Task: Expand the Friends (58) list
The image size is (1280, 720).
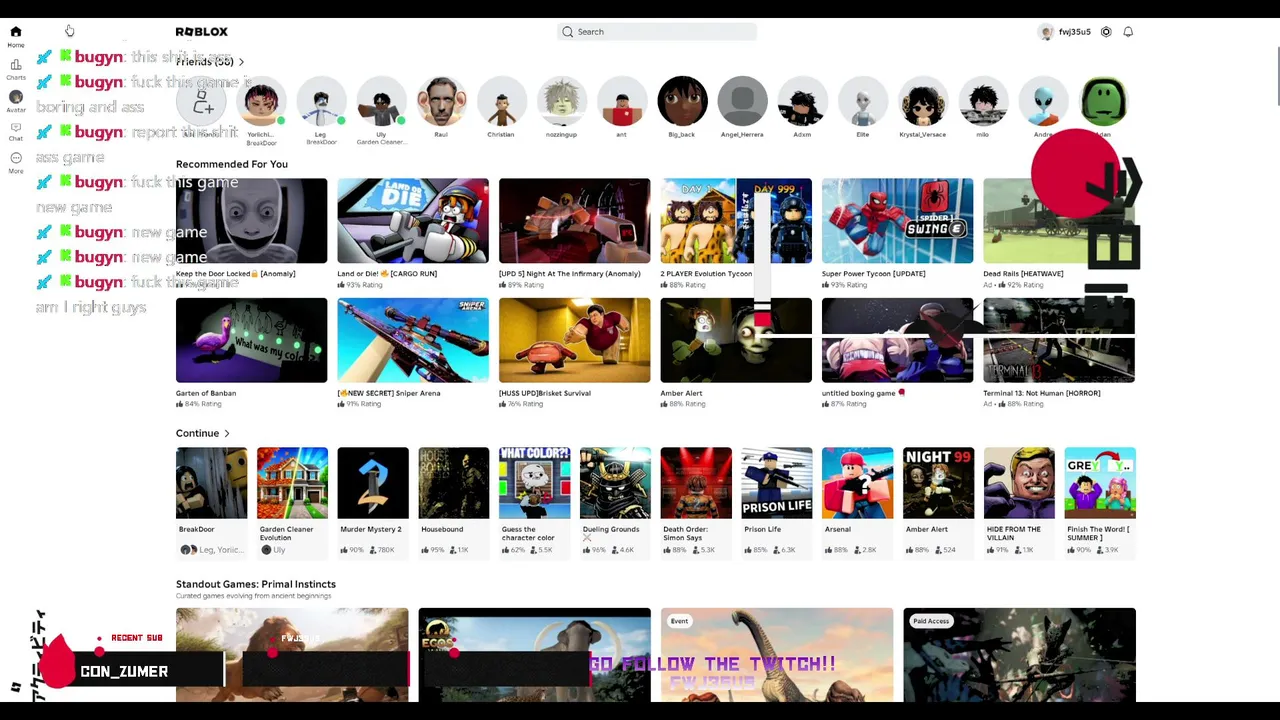Action: tap(210, 62)
